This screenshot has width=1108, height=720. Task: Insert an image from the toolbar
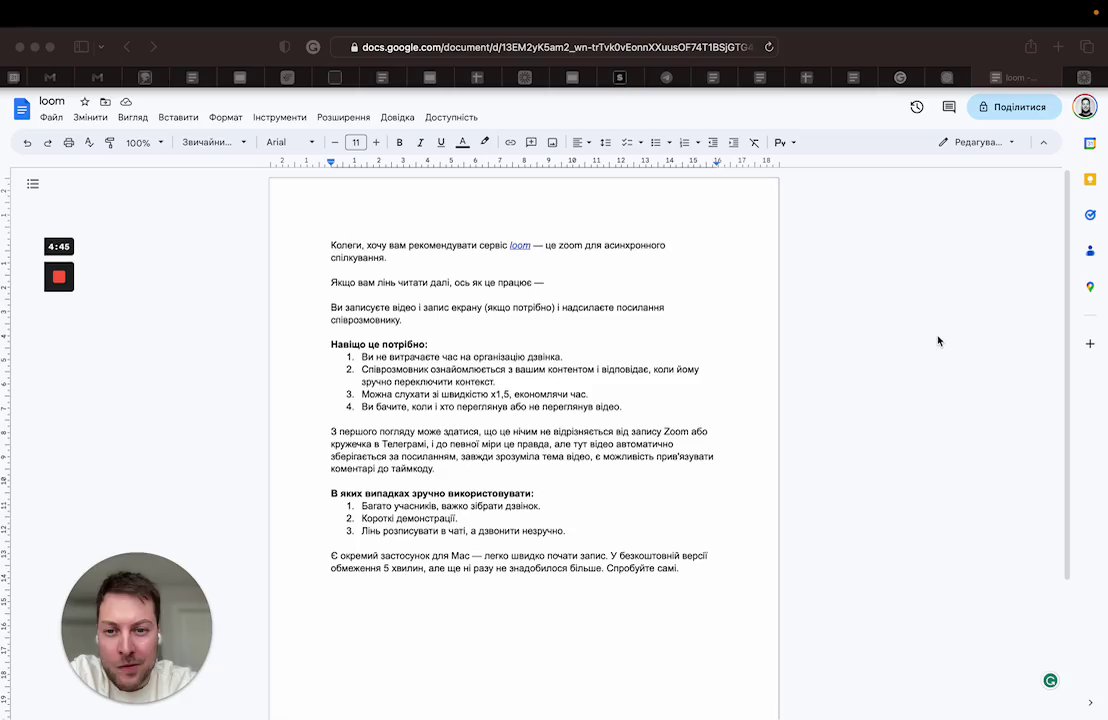(553, 143)
